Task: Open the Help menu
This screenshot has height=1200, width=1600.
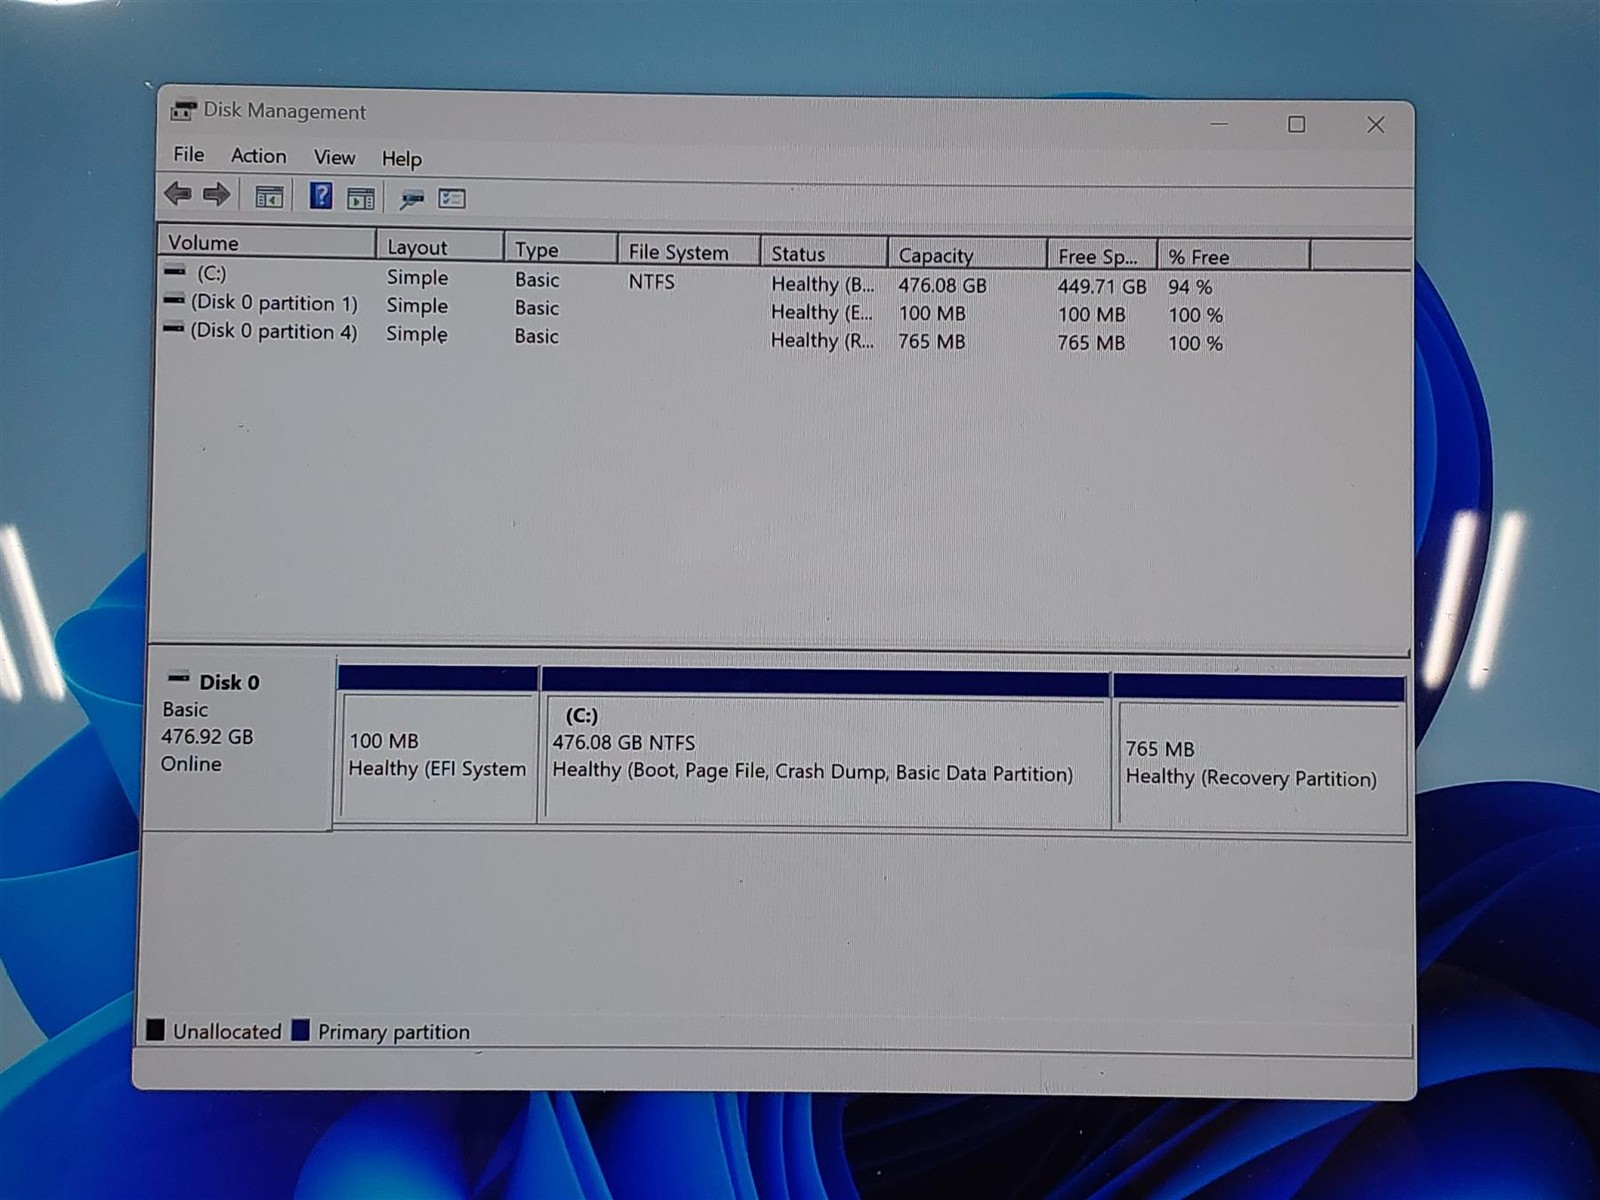Action: click(401, 159)
